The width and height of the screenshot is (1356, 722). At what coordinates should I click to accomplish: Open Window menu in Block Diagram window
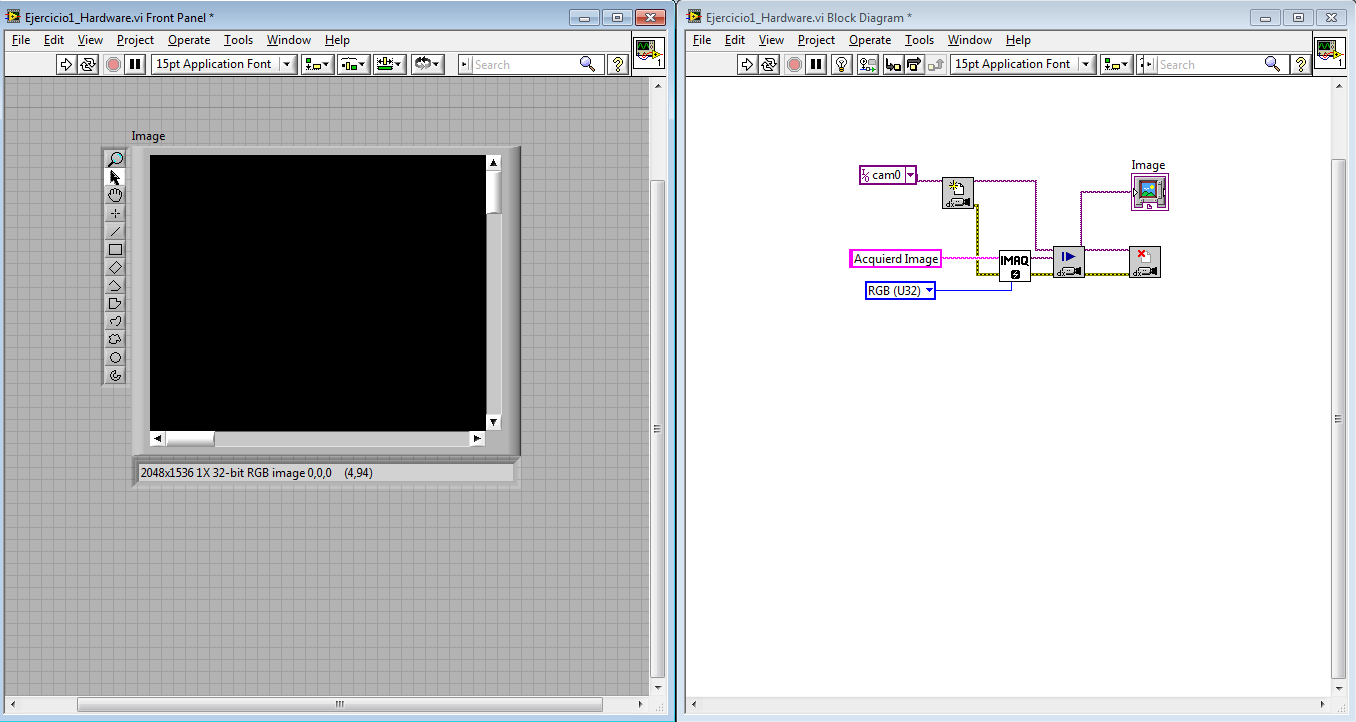pos(969,40)
